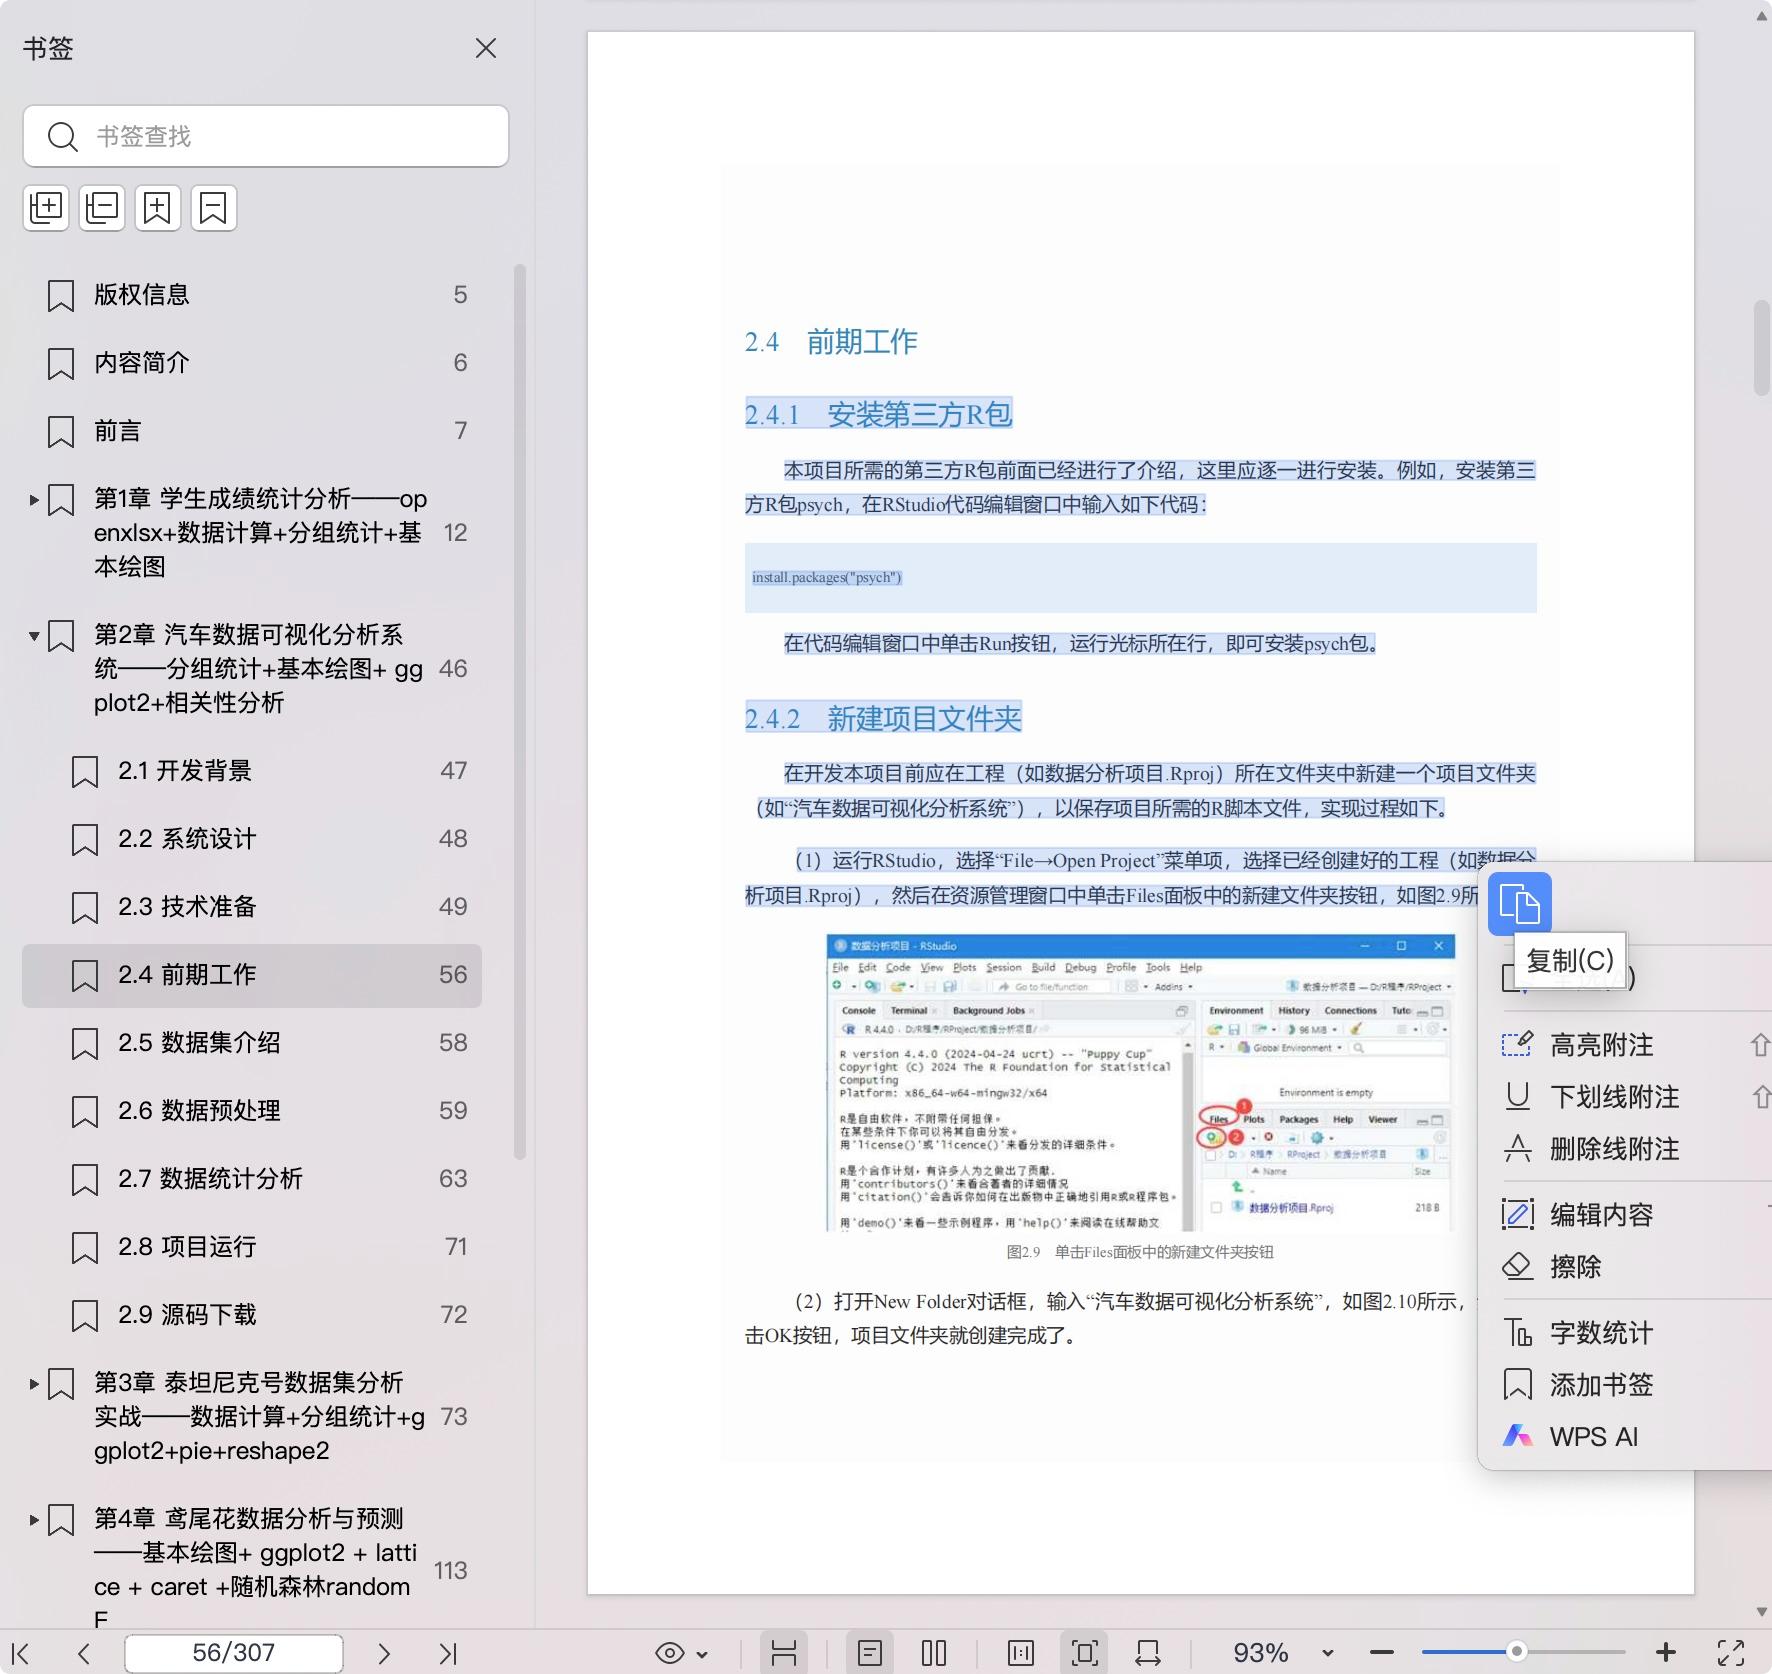Enter fullscreen mode from status bar
This screenshot has height=1674, width=1772.
(1731, 1653)
